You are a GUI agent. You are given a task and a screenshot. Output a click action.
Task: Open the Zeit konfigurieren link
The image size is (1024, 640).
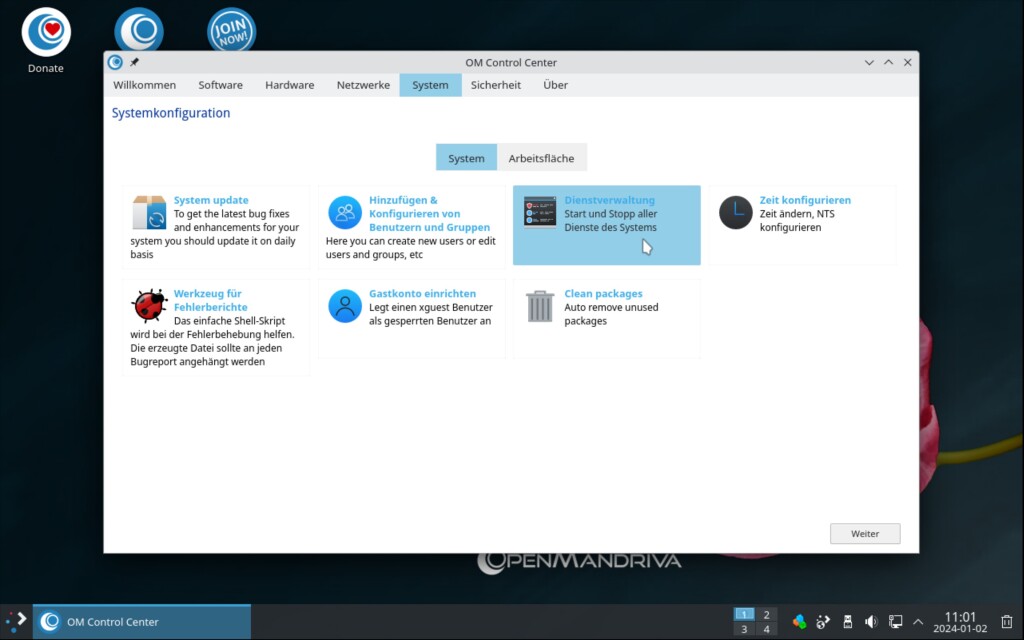[x=805, y=200]
